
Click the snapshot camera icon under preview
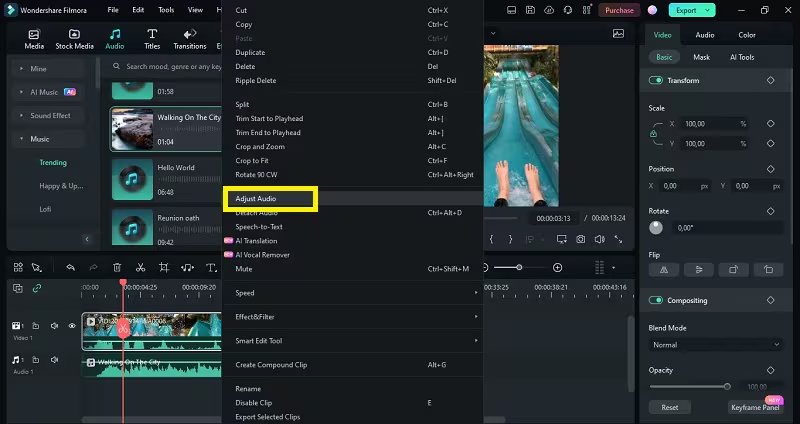click(581, 239)
